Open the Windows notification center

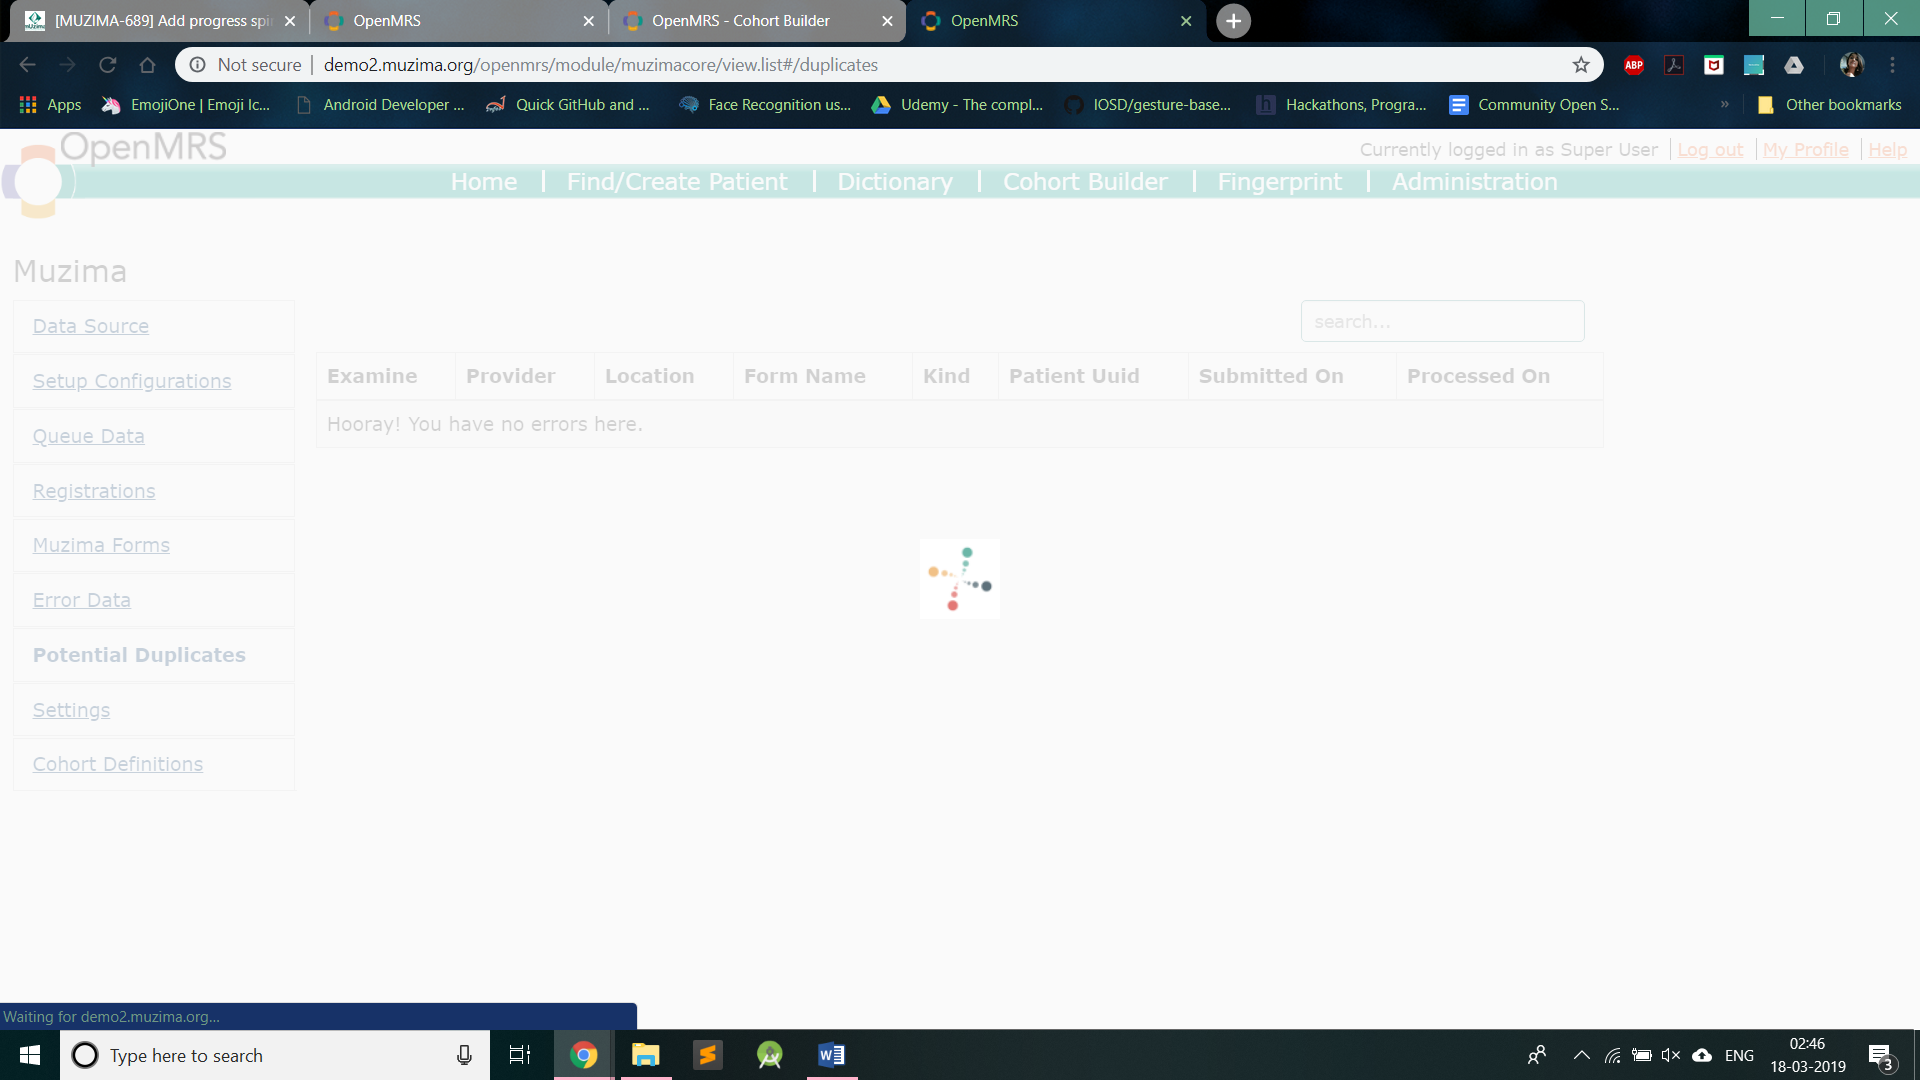point(1881,1056)
